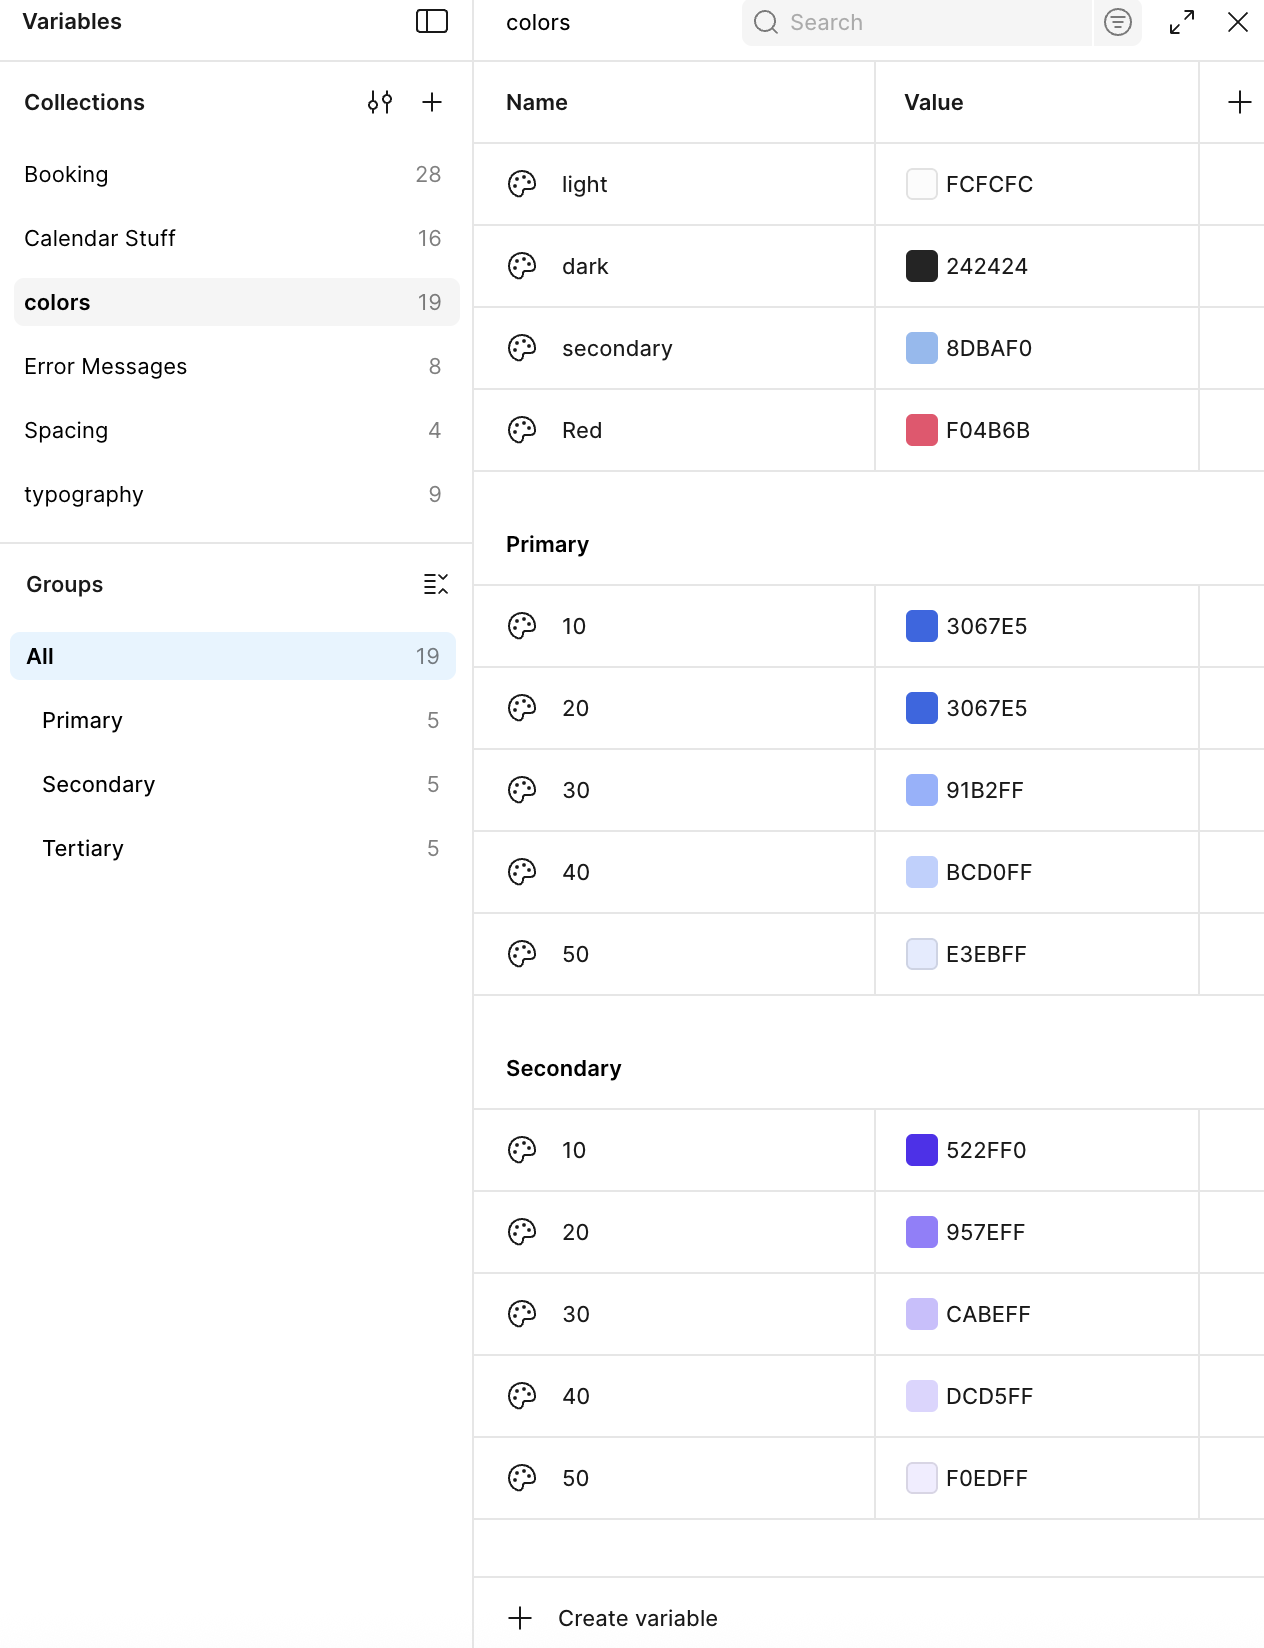Select the Primary group in sidebar
This screenshot has height=1648, width=1264.
tap(82, 720)
